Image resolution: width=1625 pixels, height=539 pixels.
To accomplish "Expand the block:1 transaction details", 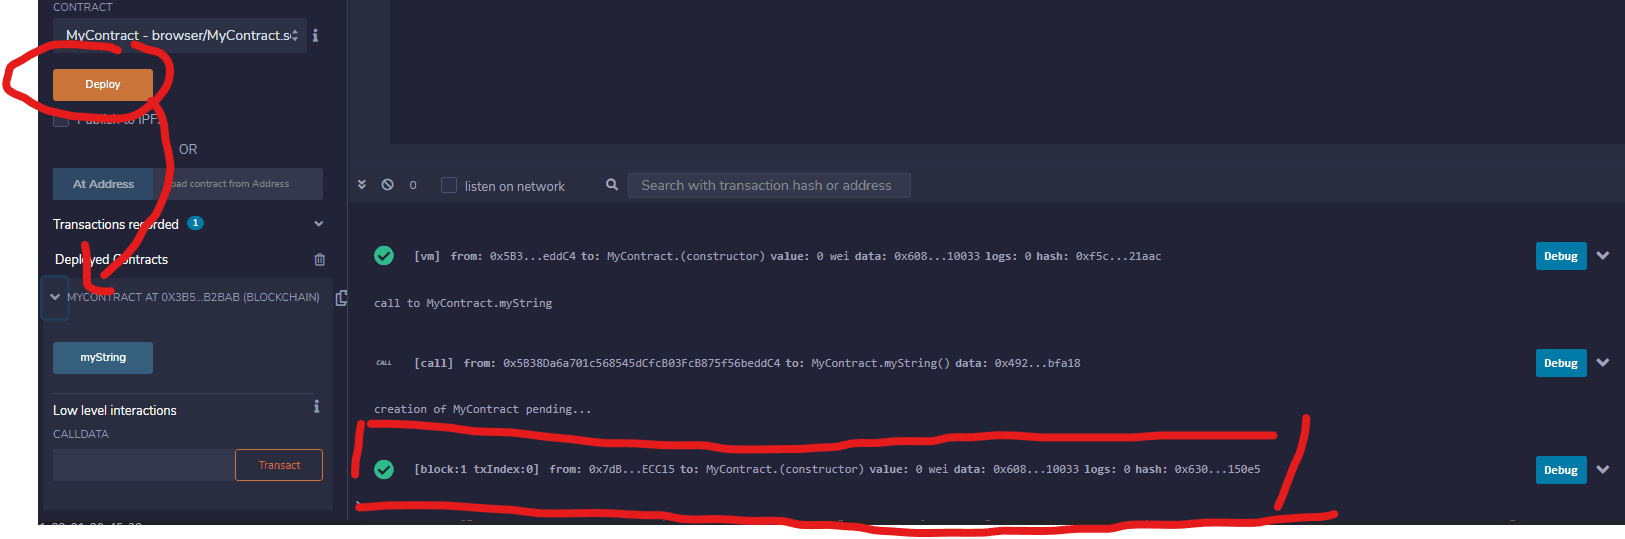I will [x=1603, y=470].
